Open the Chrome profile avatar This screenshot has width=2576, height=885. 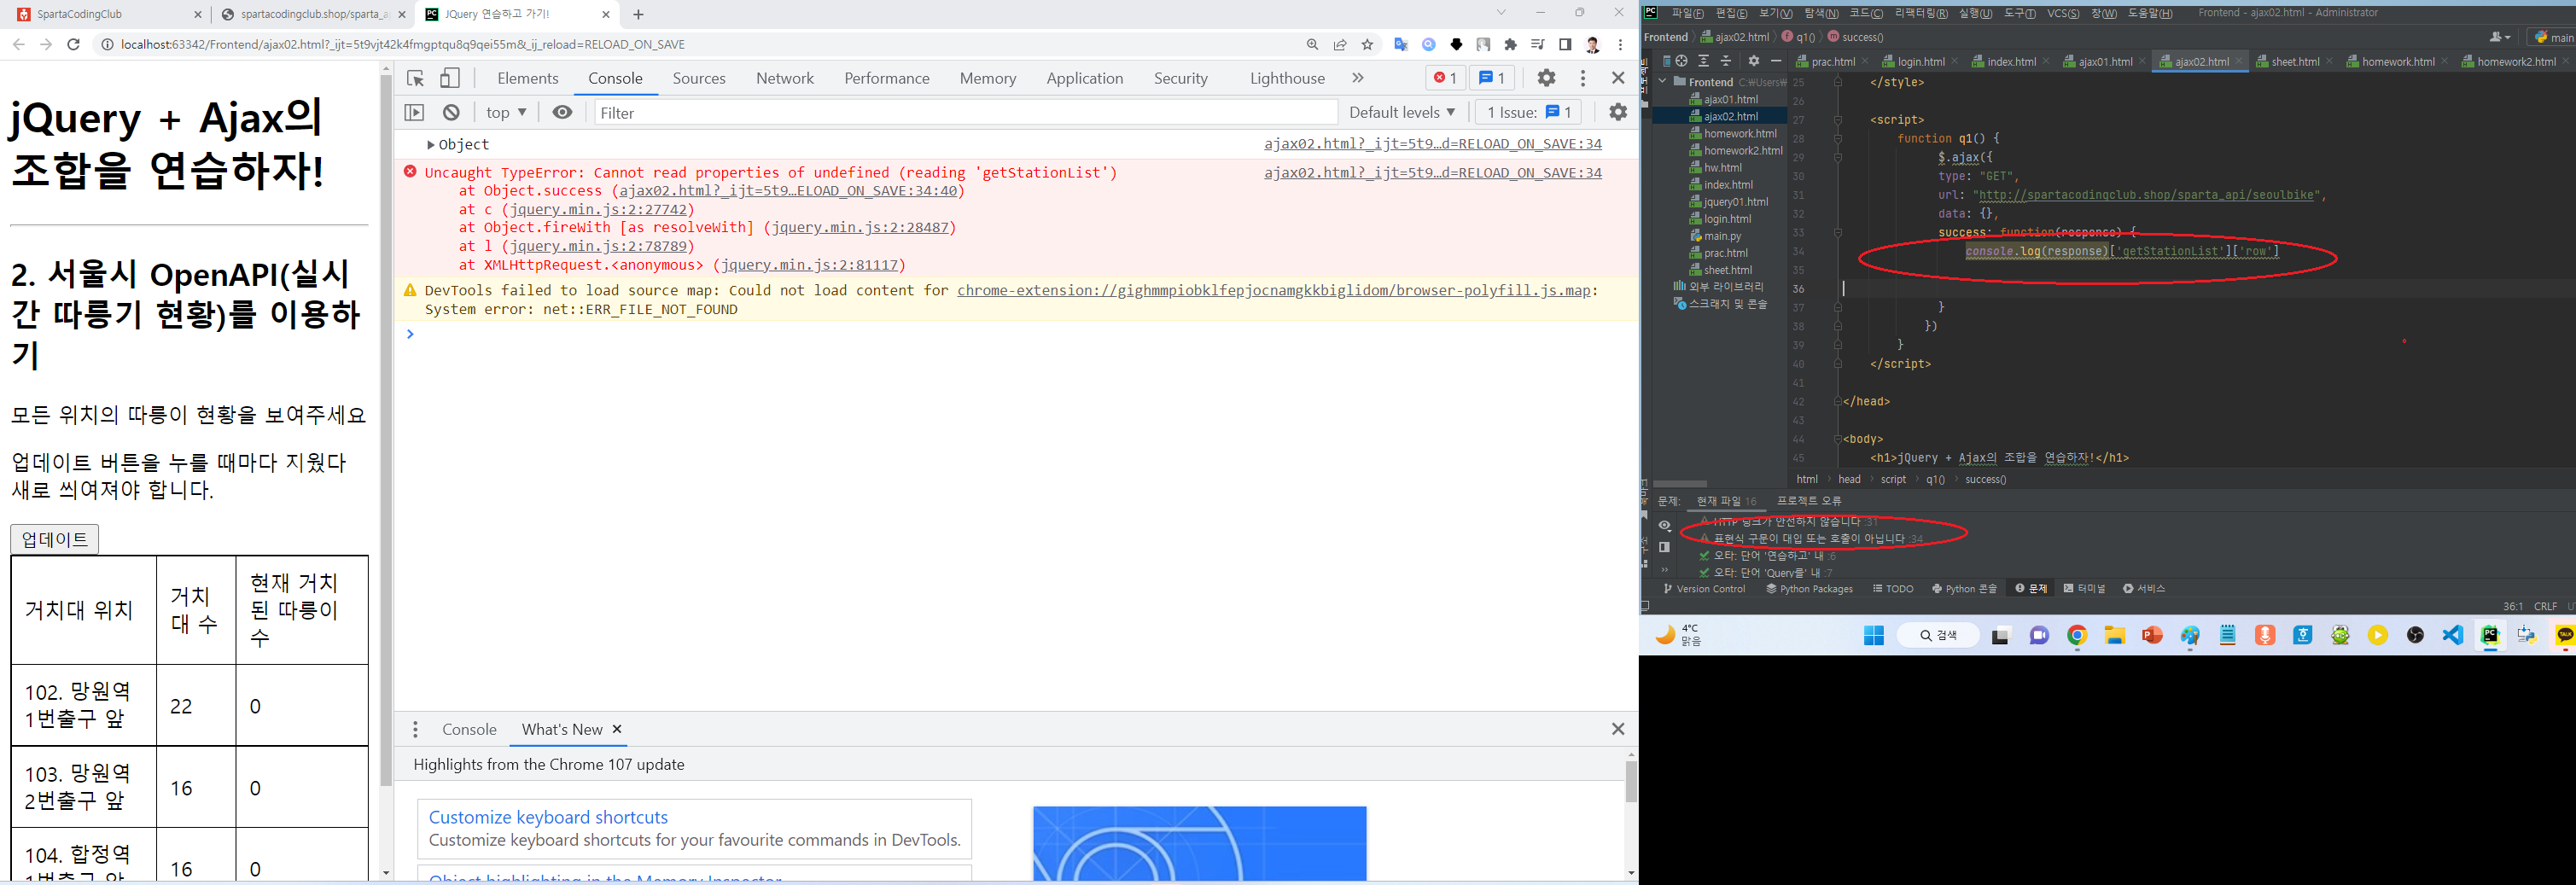tap(1593, 44)
